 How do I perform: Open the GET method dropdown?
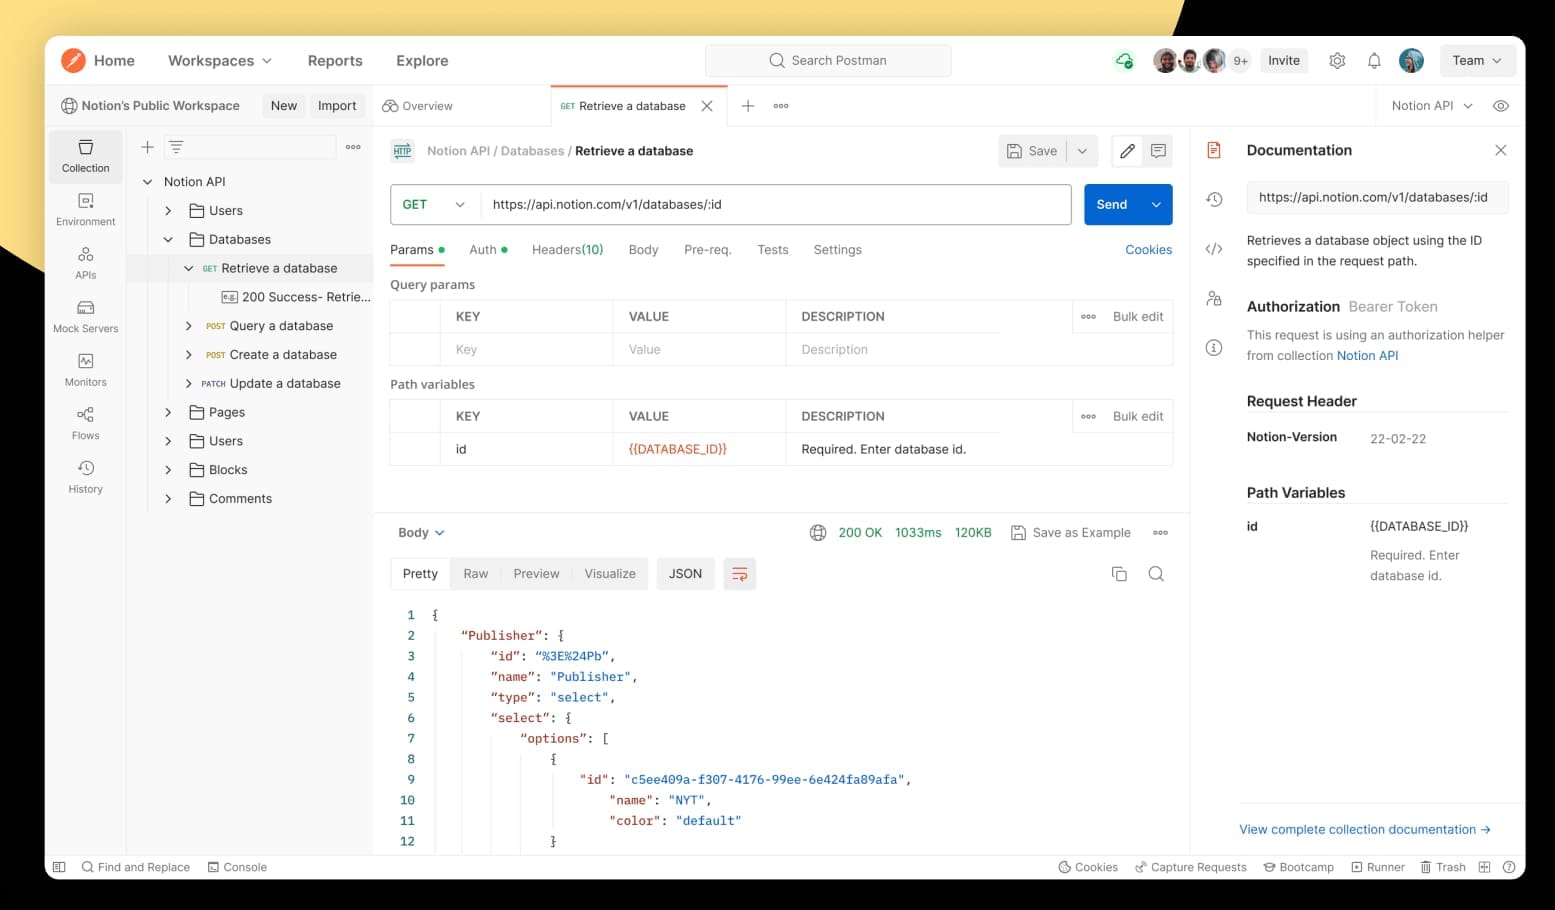click(x=435, y=204)
